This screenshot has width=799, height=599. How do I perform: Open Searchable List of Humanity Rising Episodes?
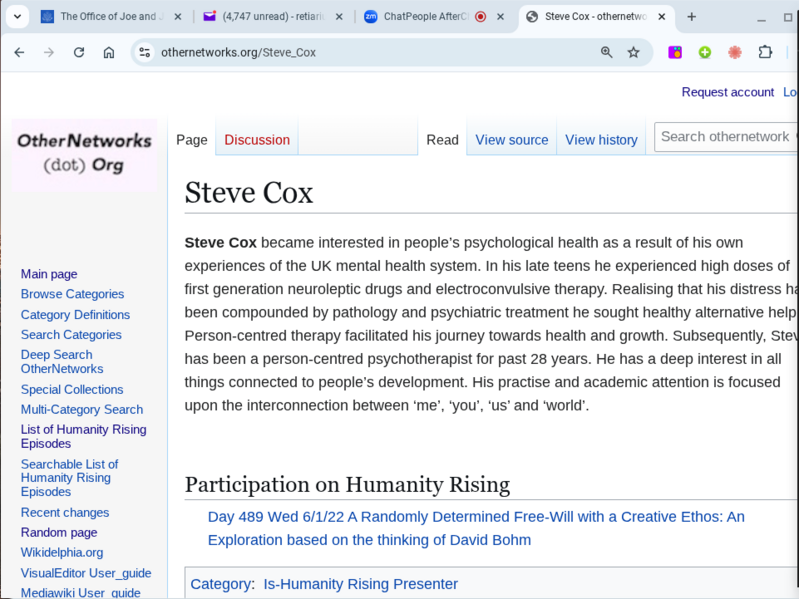(69, 478)
